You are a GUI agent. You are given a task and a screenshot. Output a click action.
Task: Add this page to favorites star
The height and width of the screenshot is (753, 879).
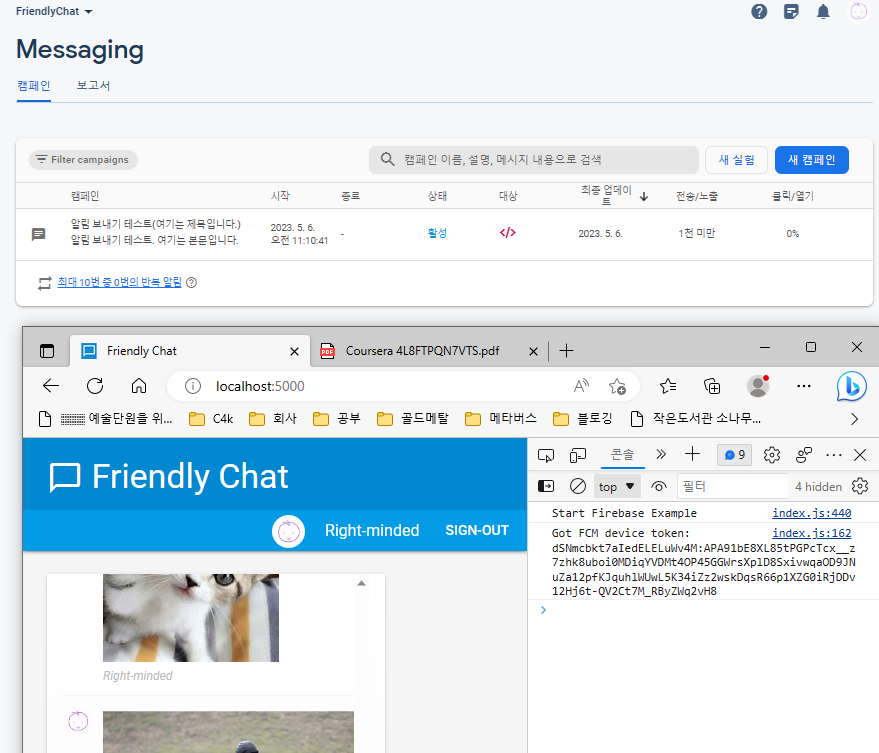(617, 386)
